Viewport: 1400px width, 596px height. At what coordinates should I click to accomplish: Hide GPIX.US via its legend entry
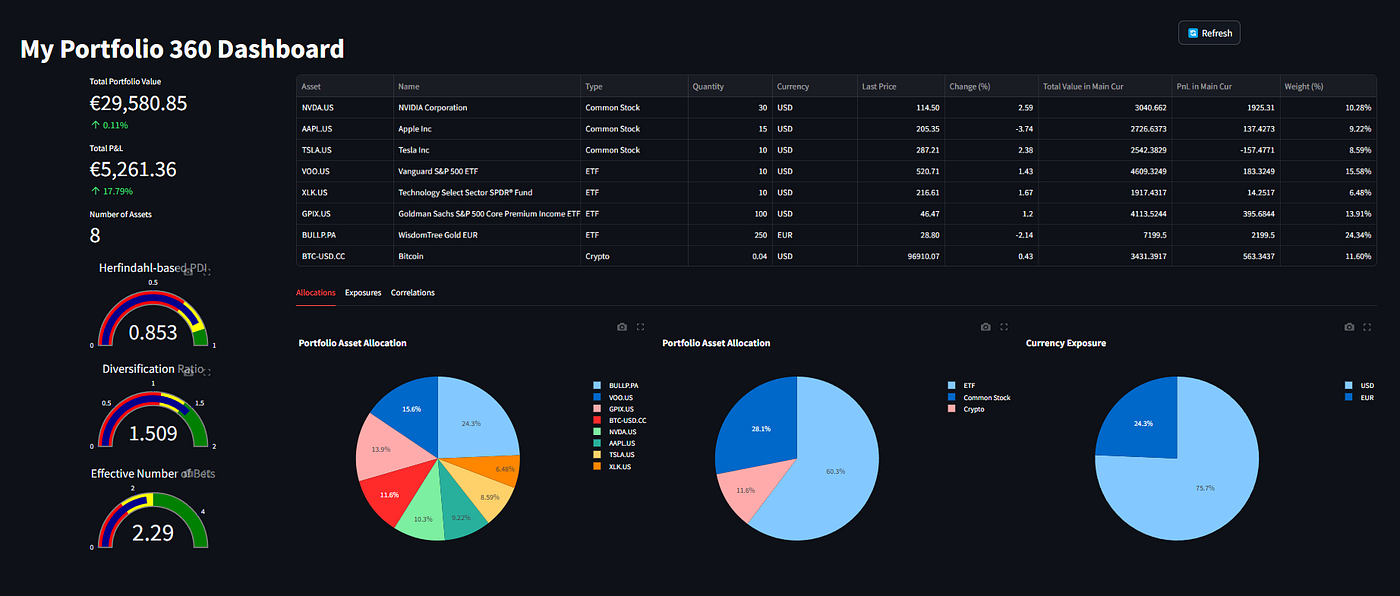[x=616, y=409]
